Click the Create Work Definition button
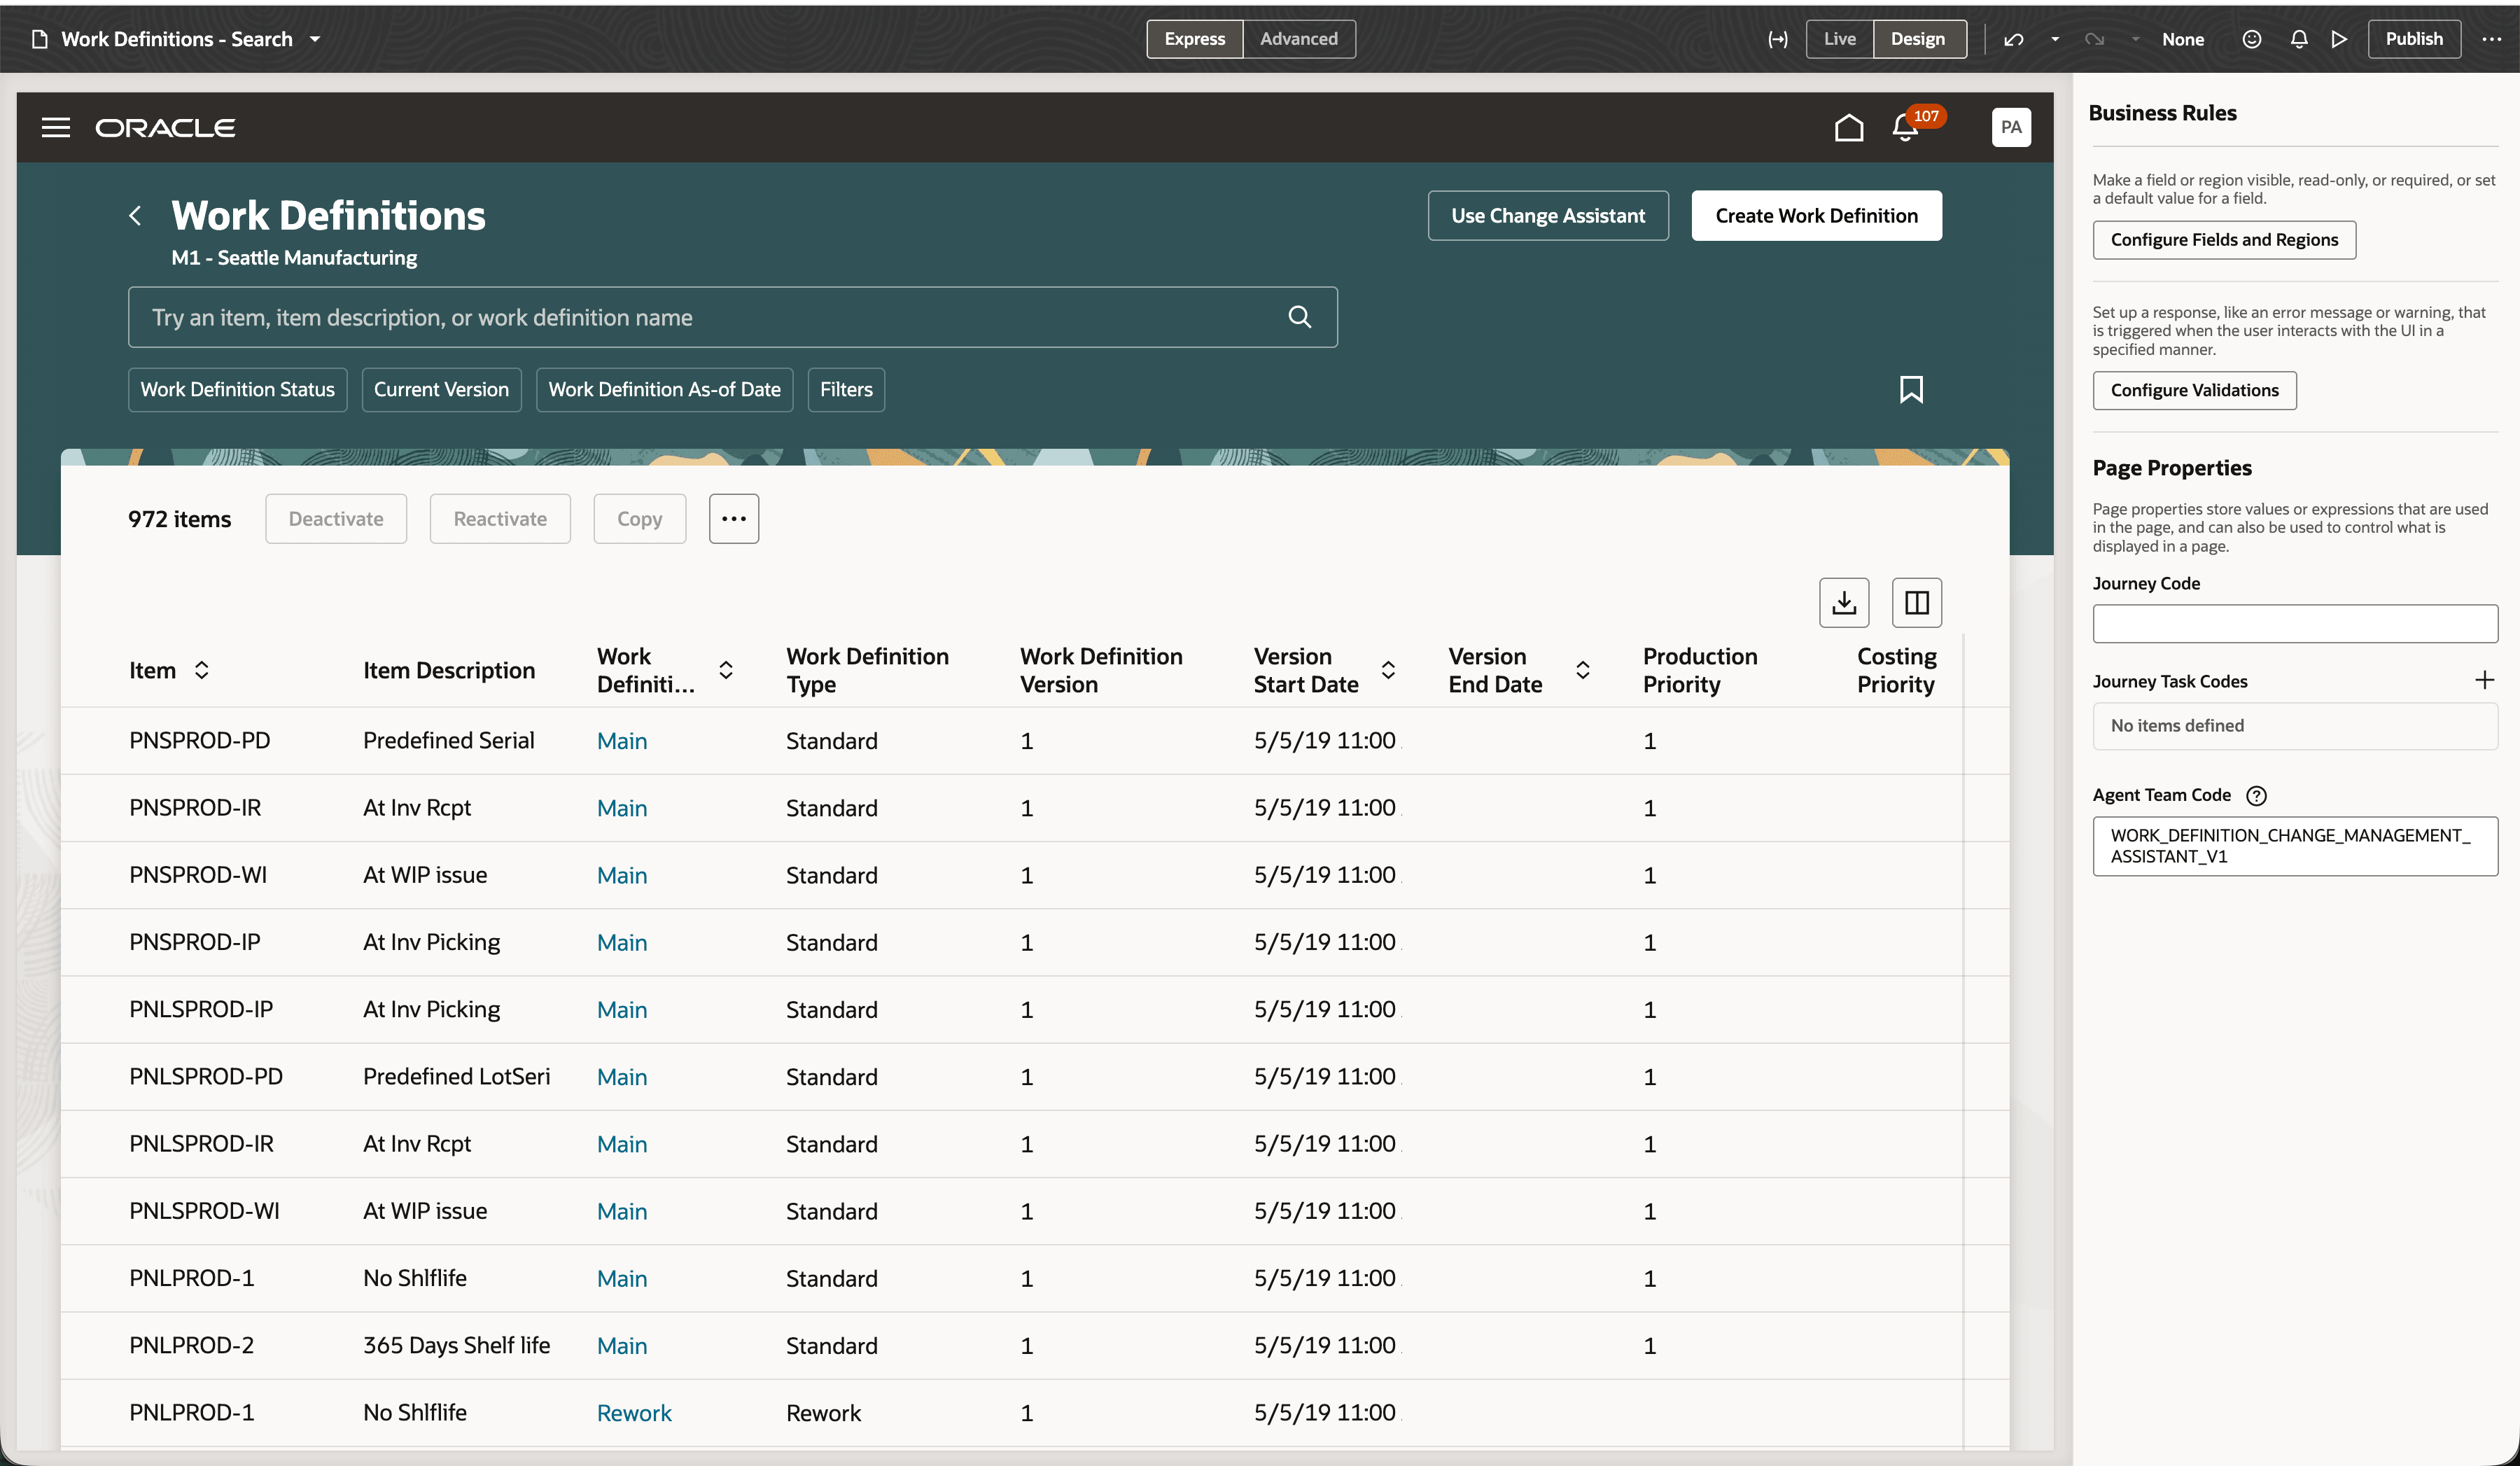The width and height of the screenshot is (2520, 1466). click(x=1816, y=215)
